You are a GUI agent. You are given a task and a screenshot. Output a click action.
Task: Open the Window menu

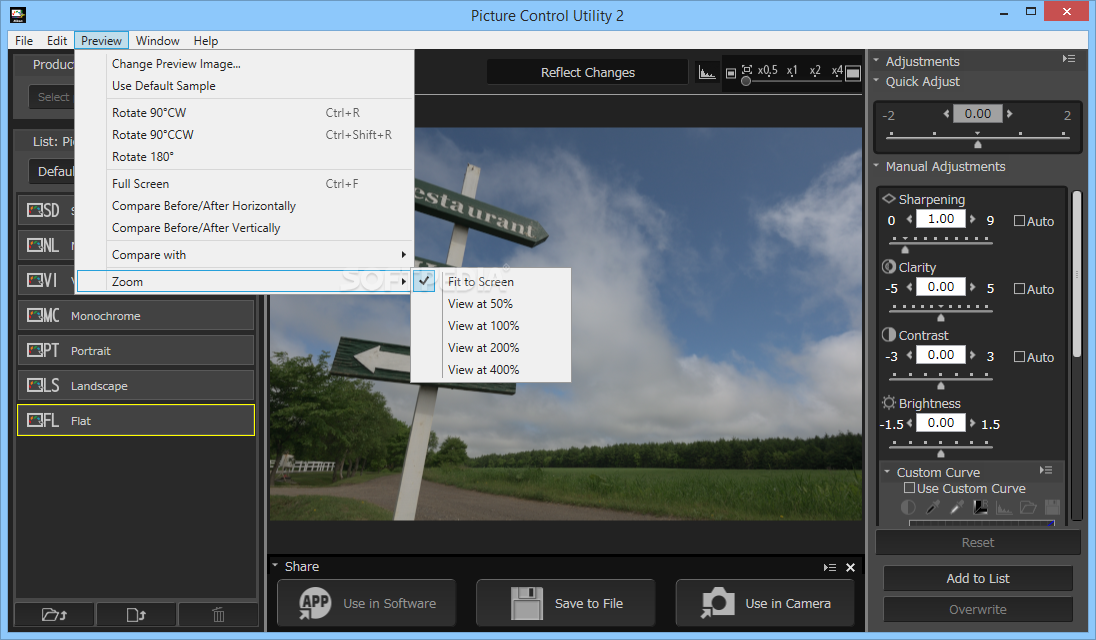tap(157, 41)
